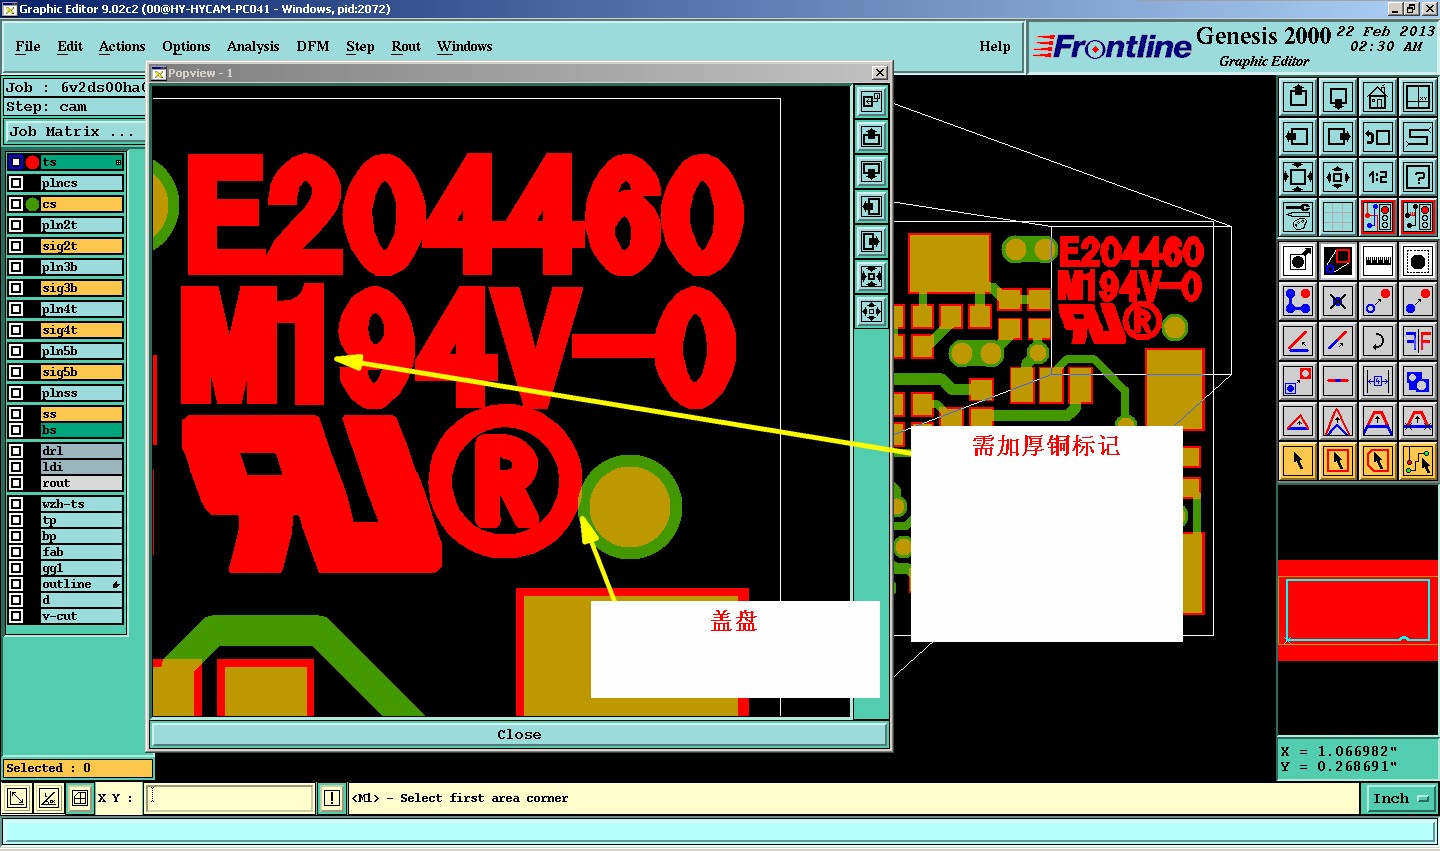Open the Step menu

click(360, 46)
